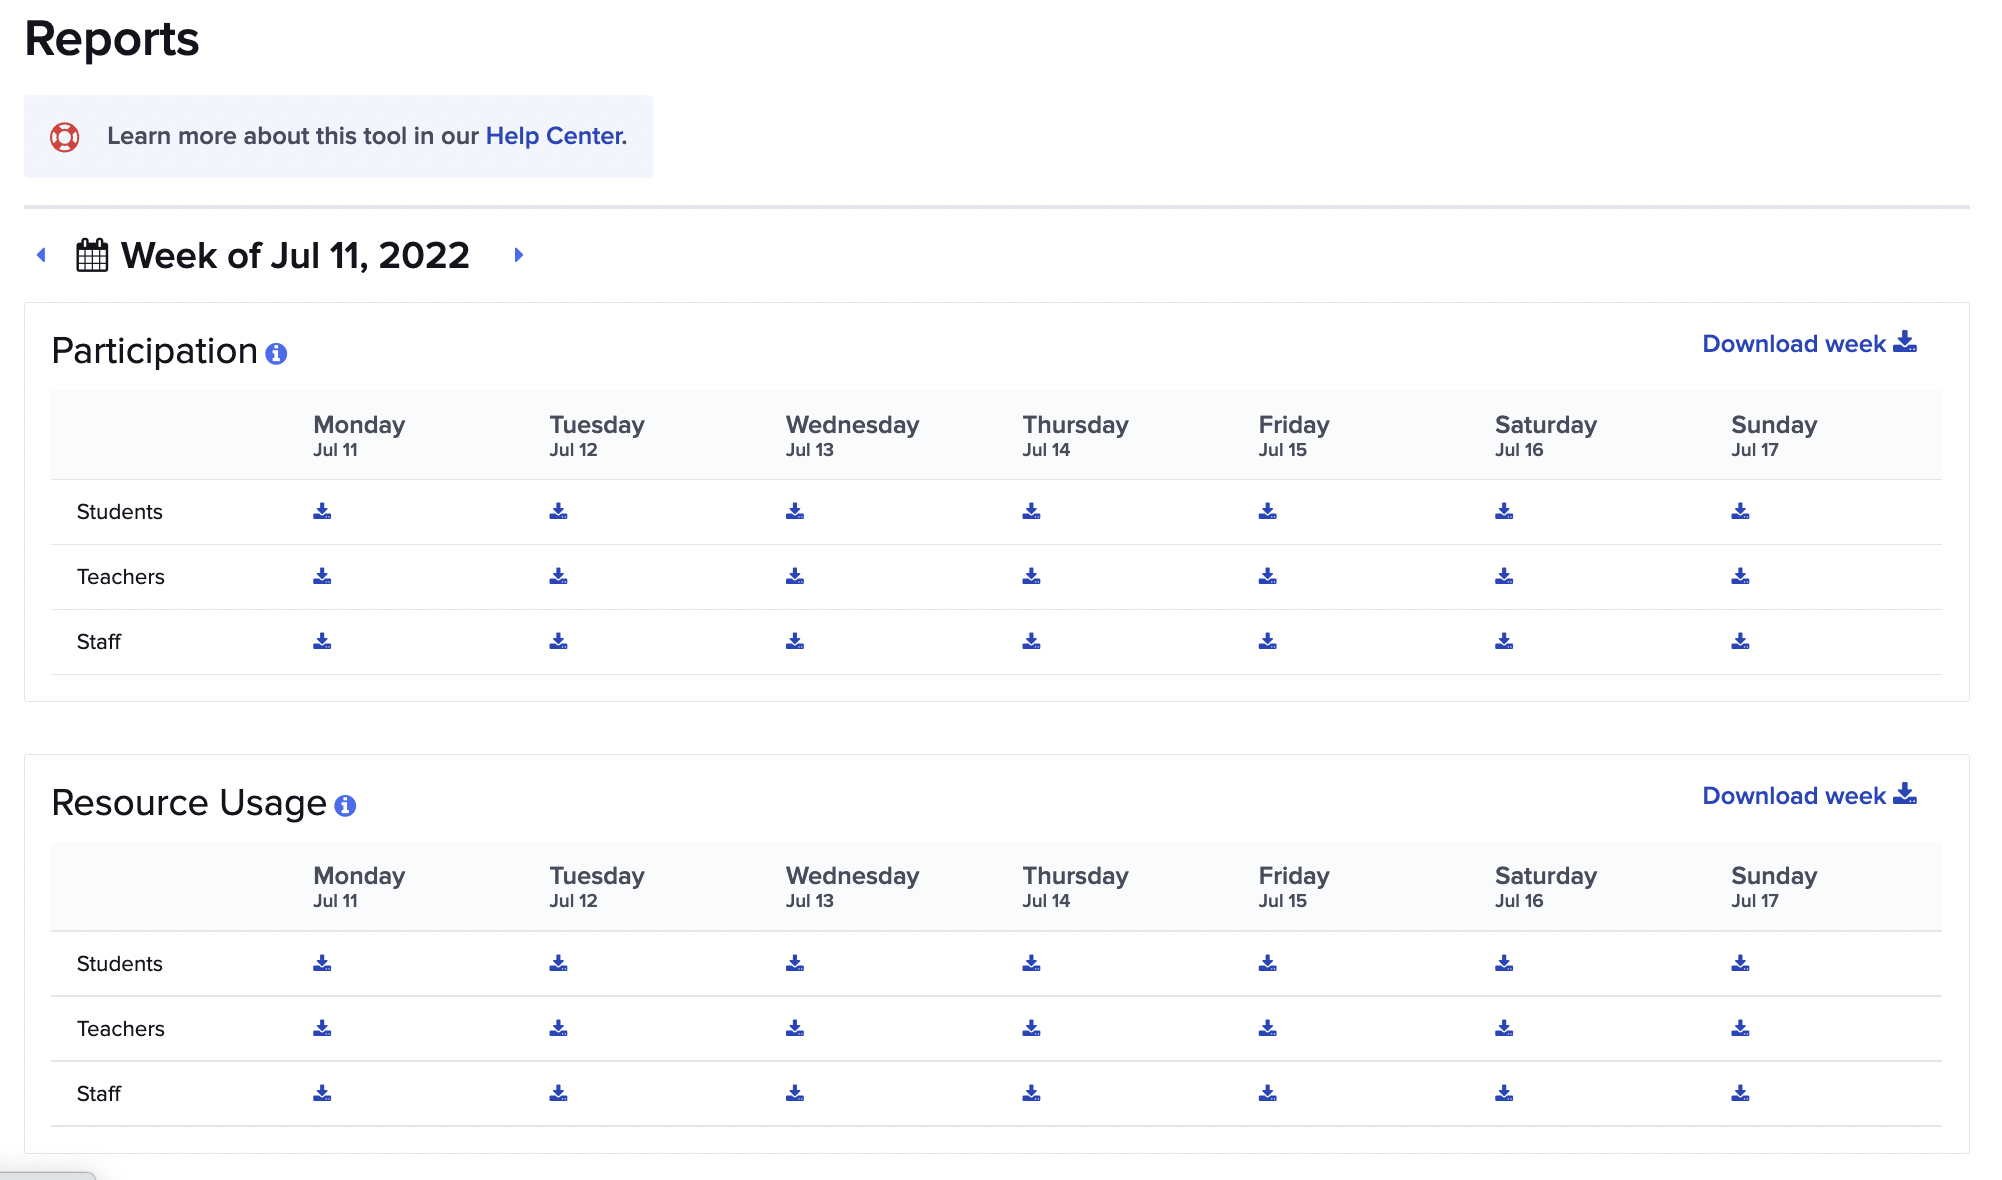Viewport: 2002px width, 1180px height.
Task: Open the Help Center link
Action: coord(556,136)
